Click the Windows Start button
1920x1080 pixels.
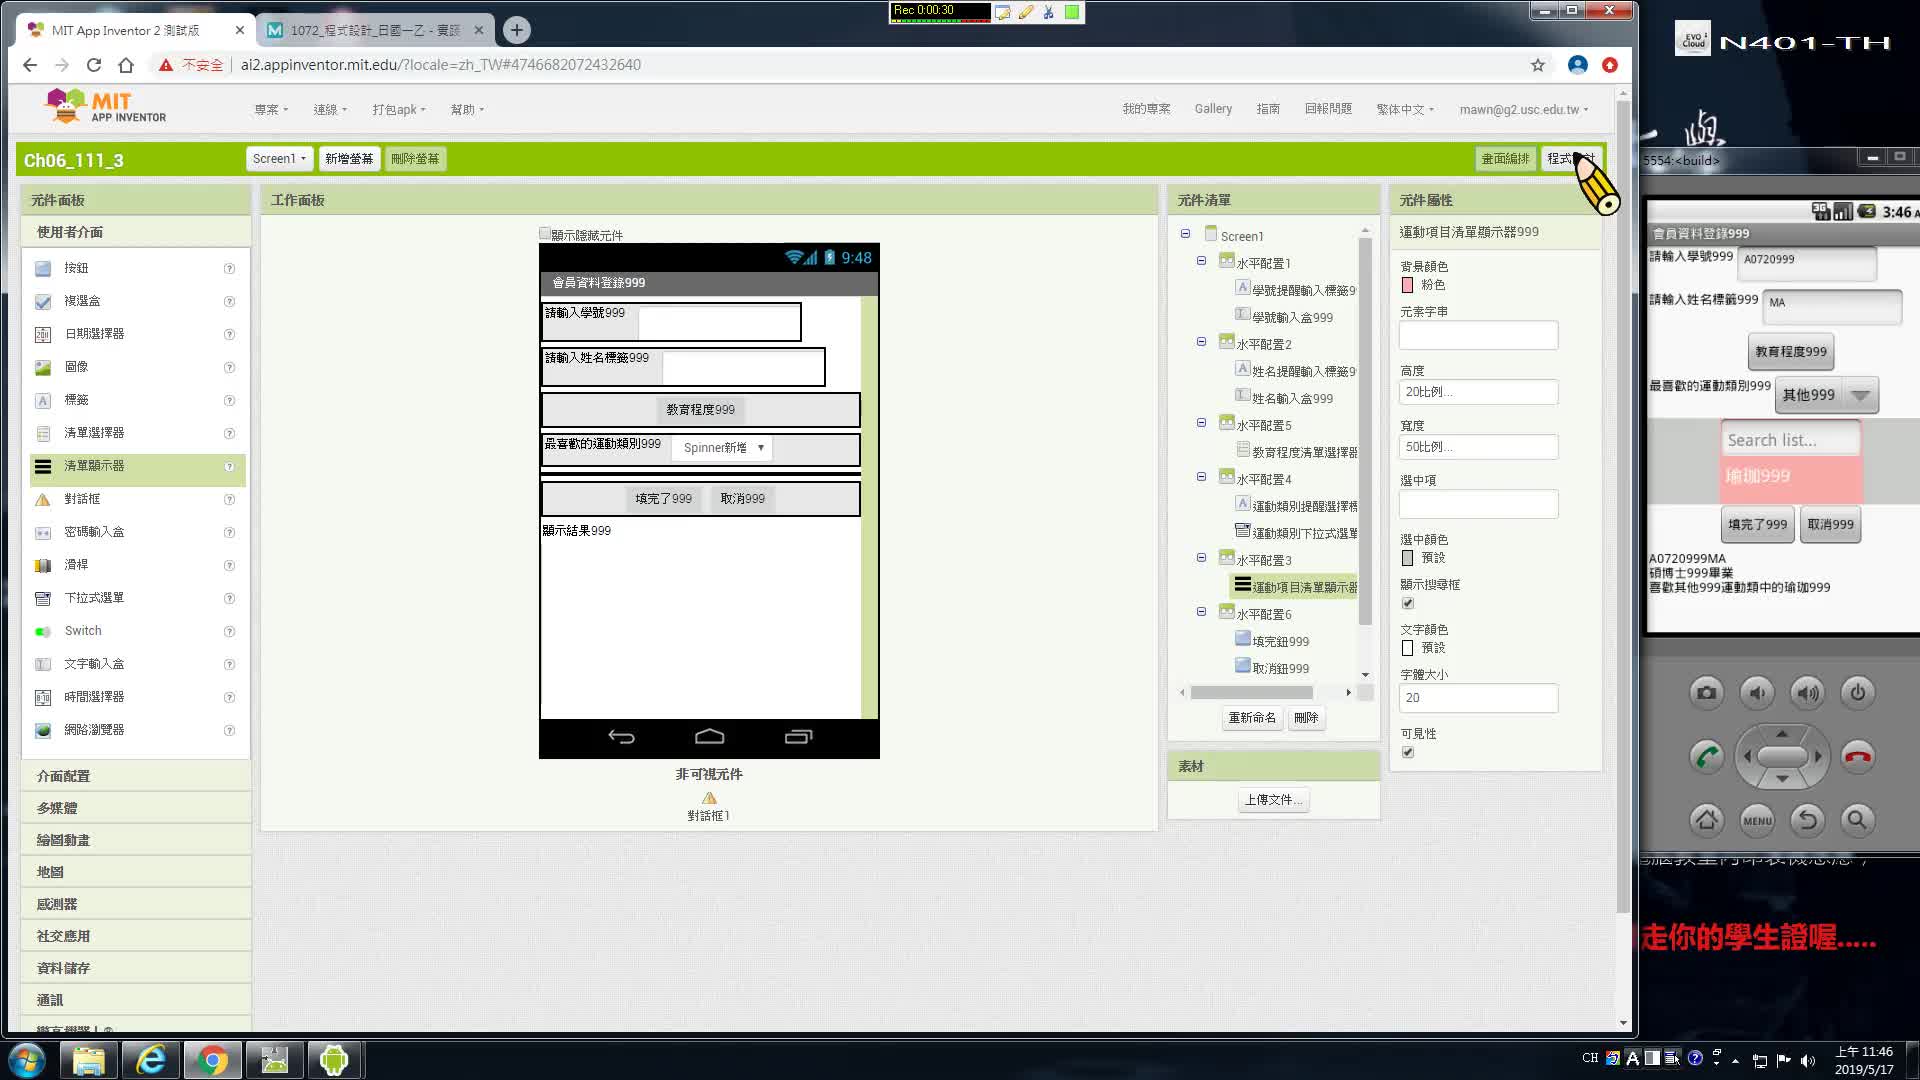pos(27,1060)
